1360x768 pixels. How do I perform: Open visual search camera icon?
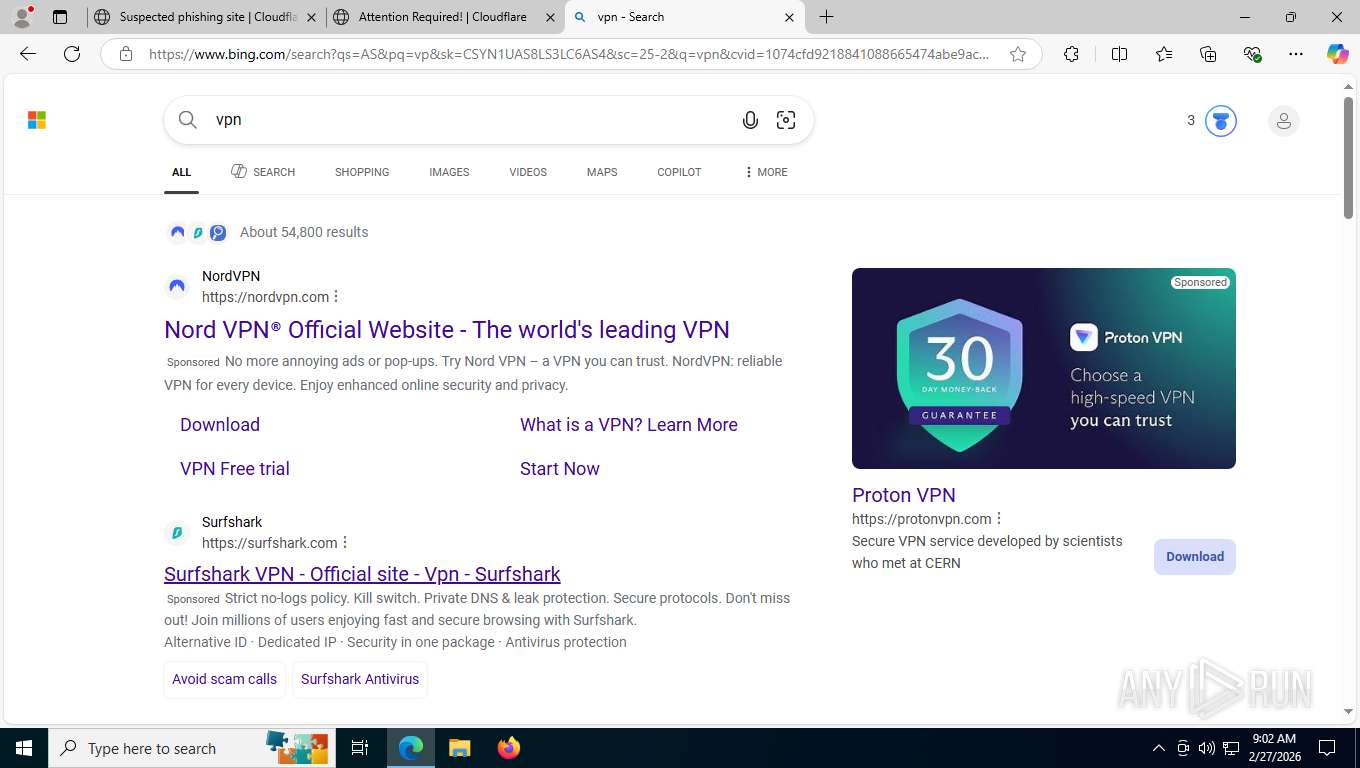pyautogui.click(x=786, y=120)
